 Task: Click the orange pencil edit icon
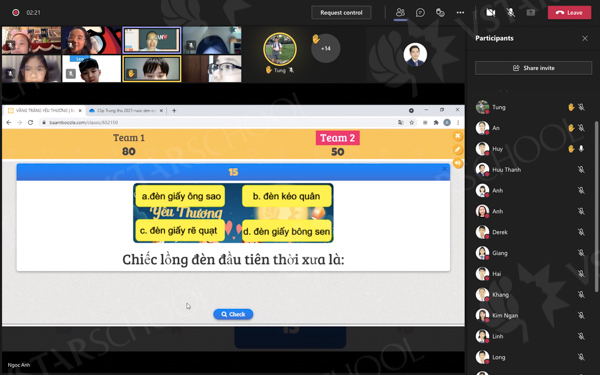[458, 150]
